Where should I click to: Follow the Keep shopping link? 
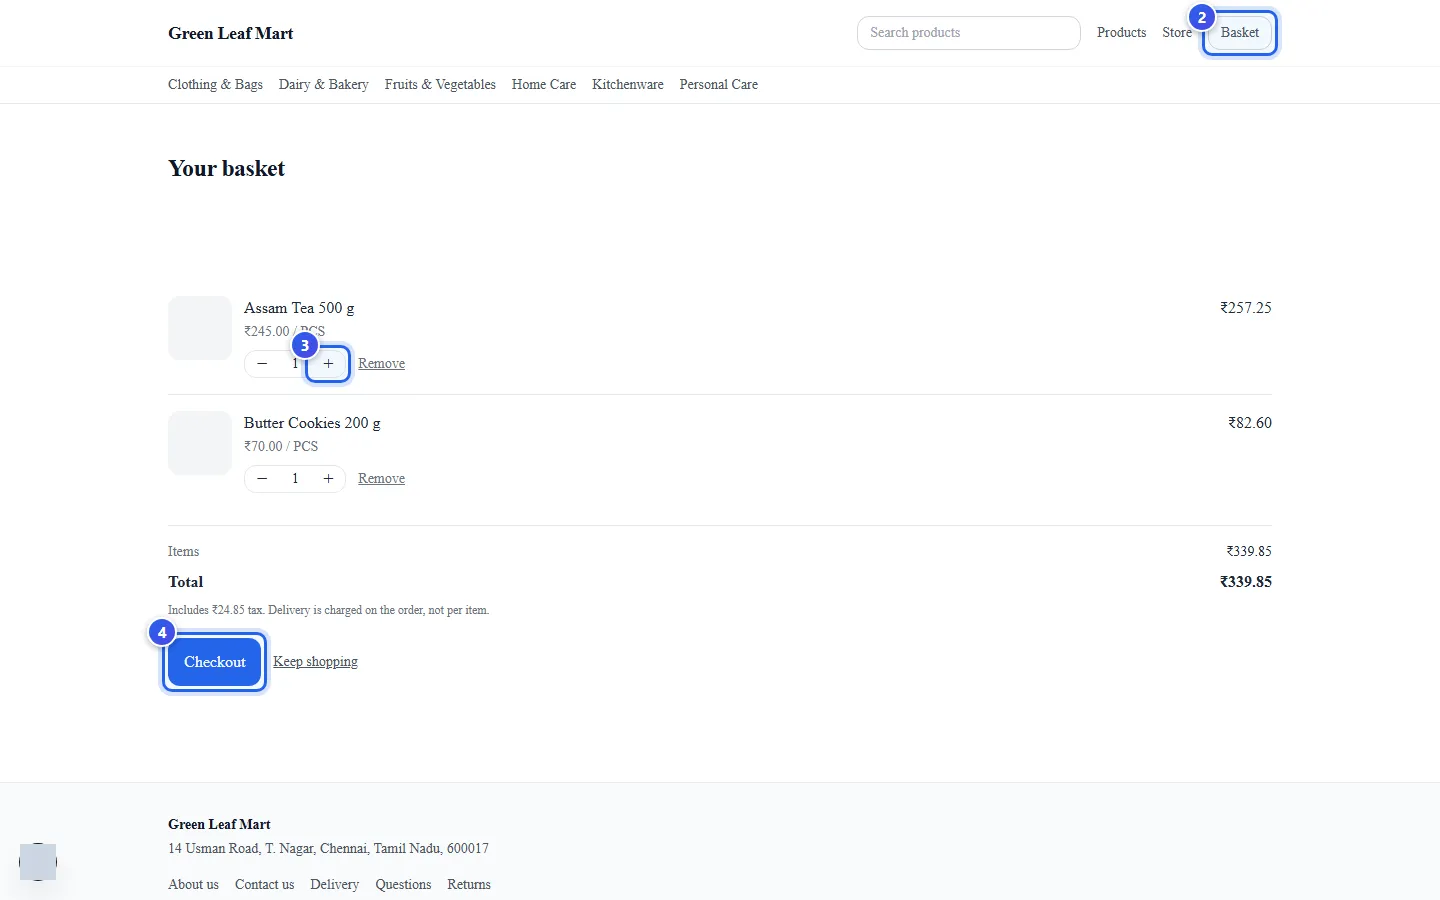[x=315, y=662]
